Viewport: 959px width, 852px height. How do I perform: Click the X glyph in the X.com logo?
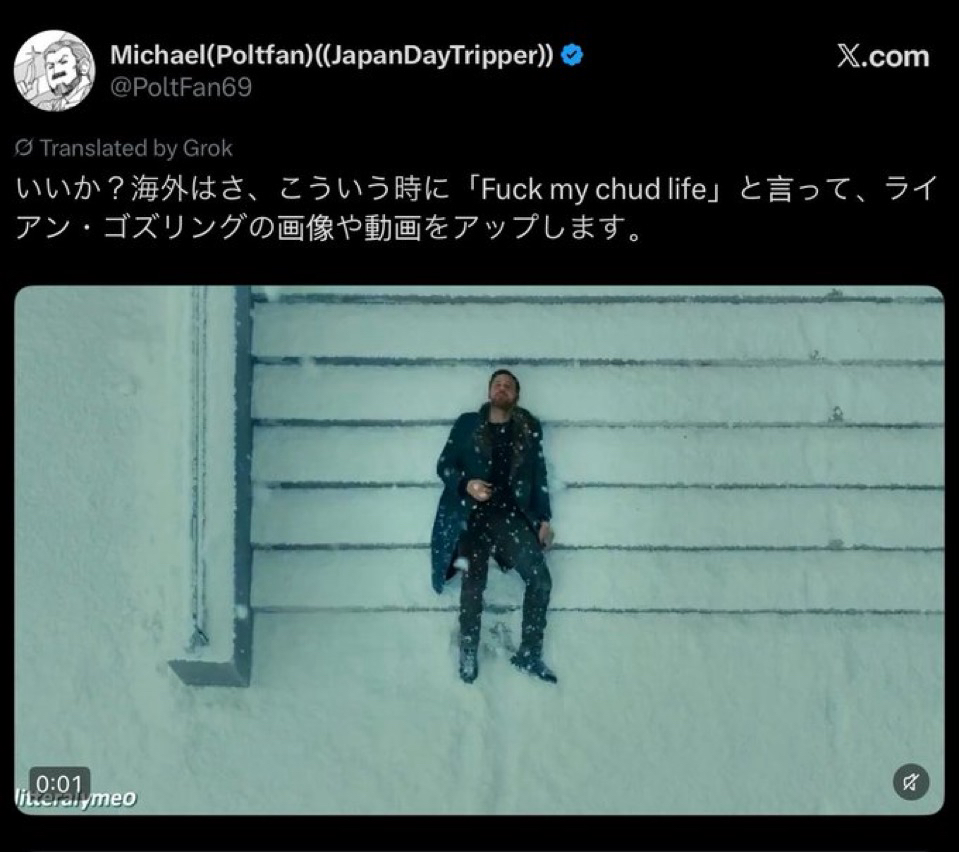point(849,57)
